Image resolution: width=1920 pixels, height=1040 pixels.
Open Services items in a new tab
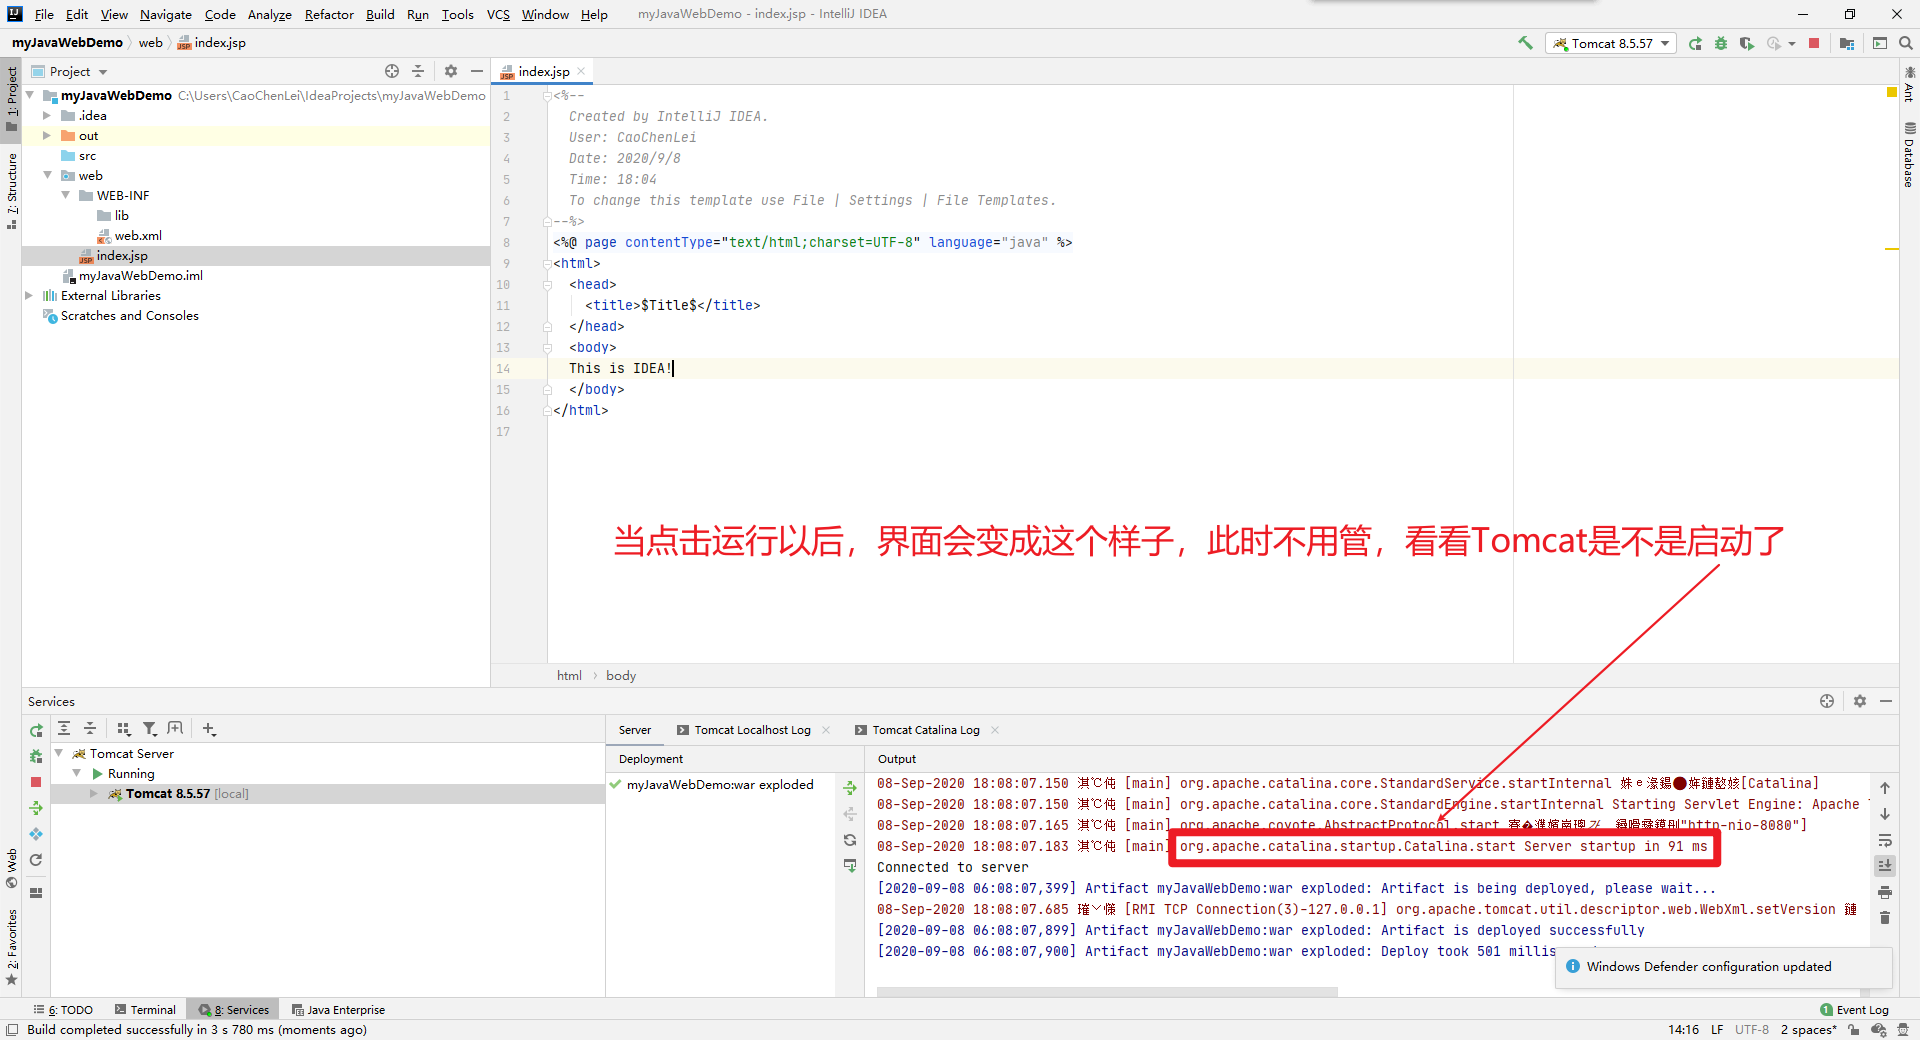click(x=176, y=728)
